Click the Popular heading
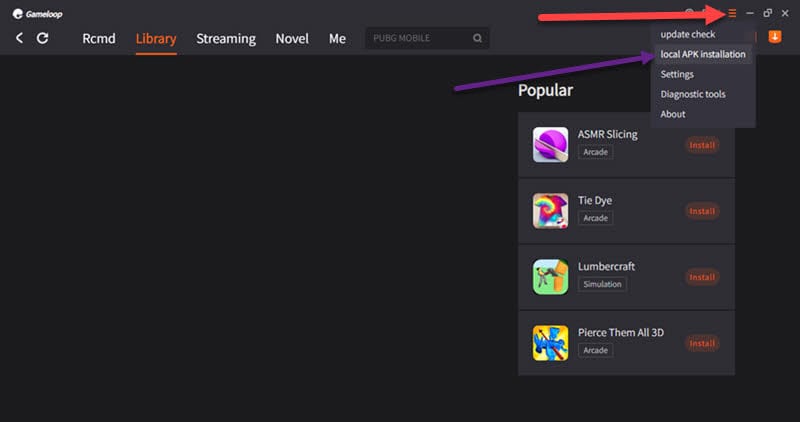800x422 pixels. click(x=545, y=90)
